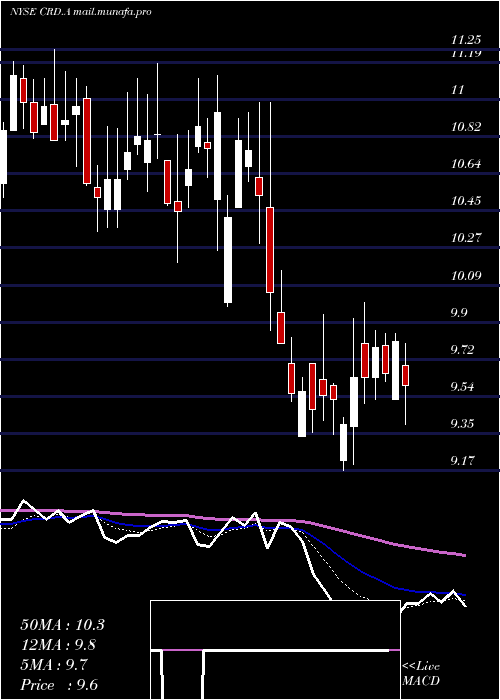Click the 10.45 price label

pos(466,201)
